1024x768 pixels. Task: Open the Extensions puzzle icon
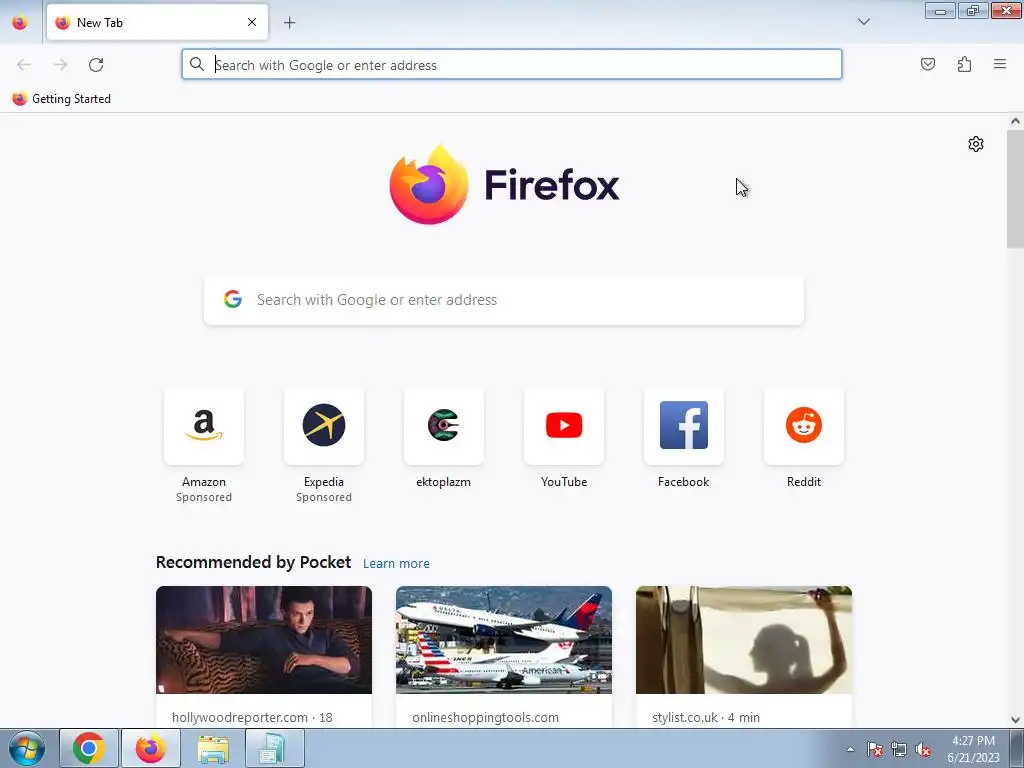coord(964,64)
